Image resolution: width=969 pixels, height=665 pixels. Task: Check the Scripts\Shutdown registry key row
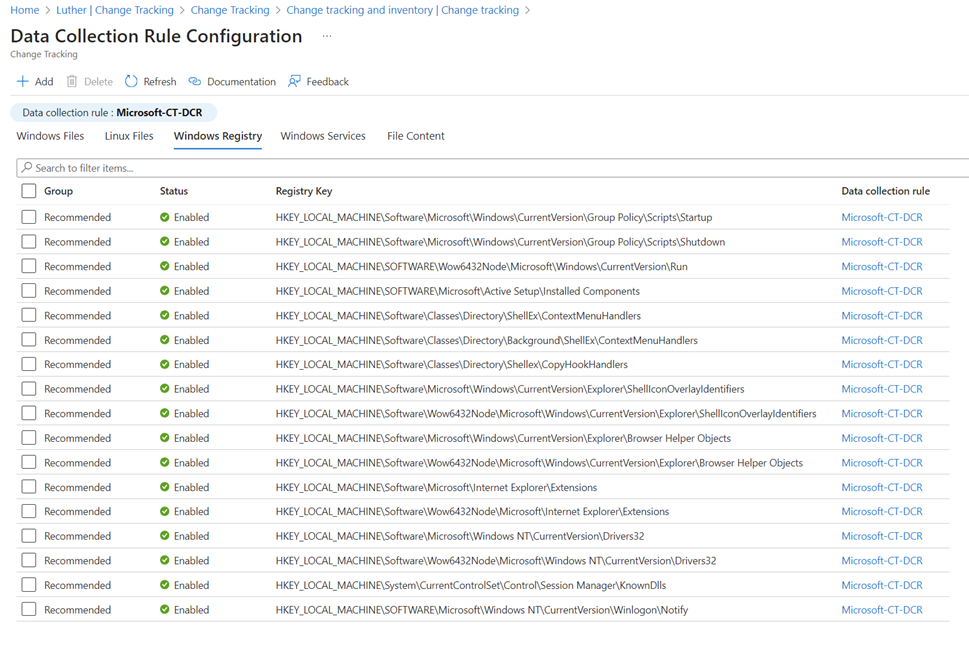(x=29, y=242)
